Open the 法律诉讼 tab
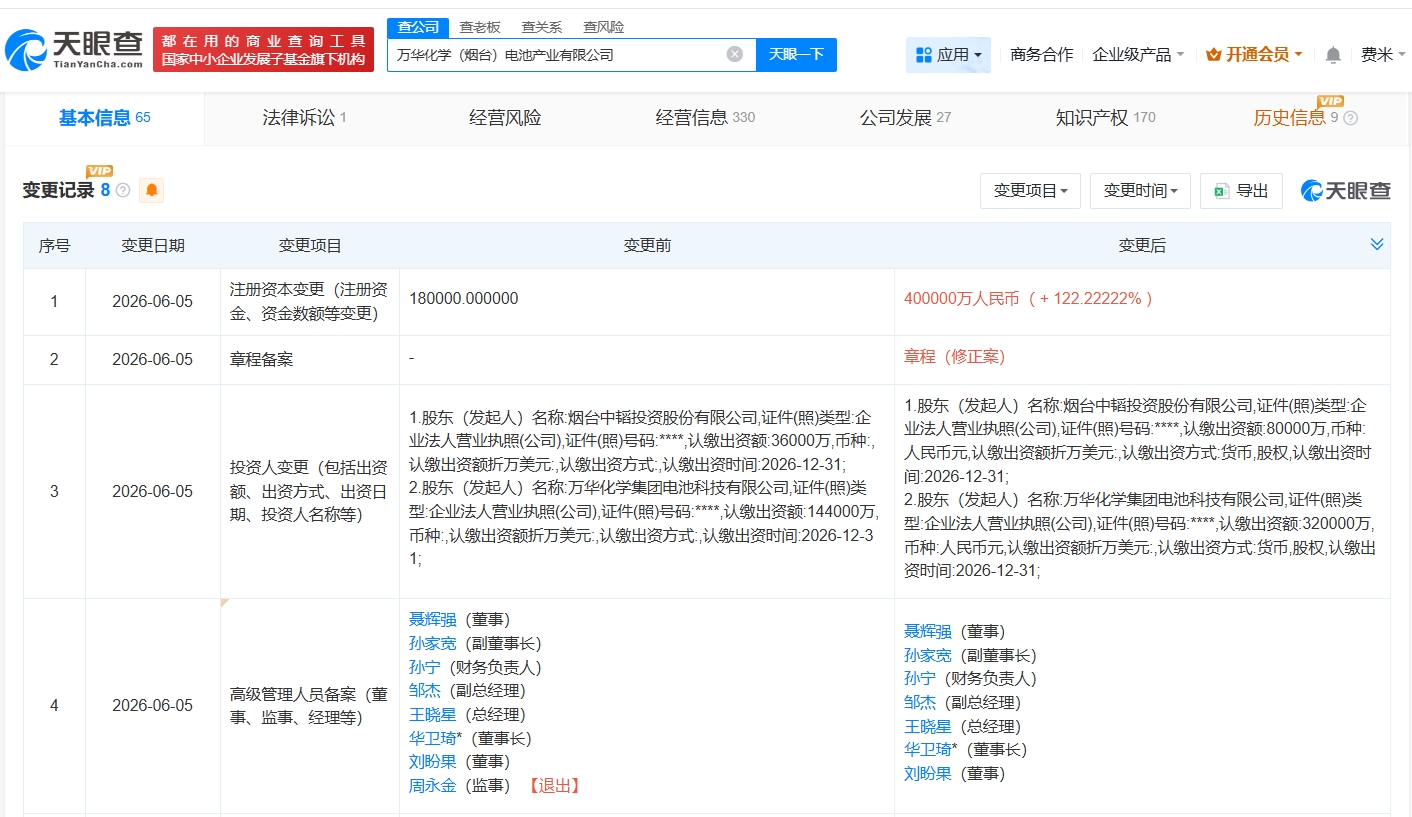1412x817 pixels. tap(304, 118)
